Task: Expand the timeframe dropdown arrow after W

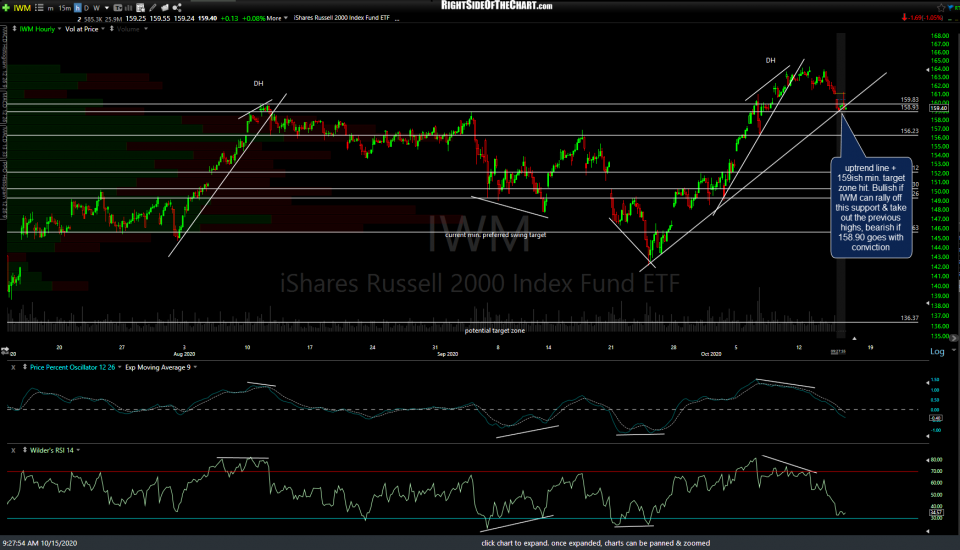Action: tap(107, 8)
